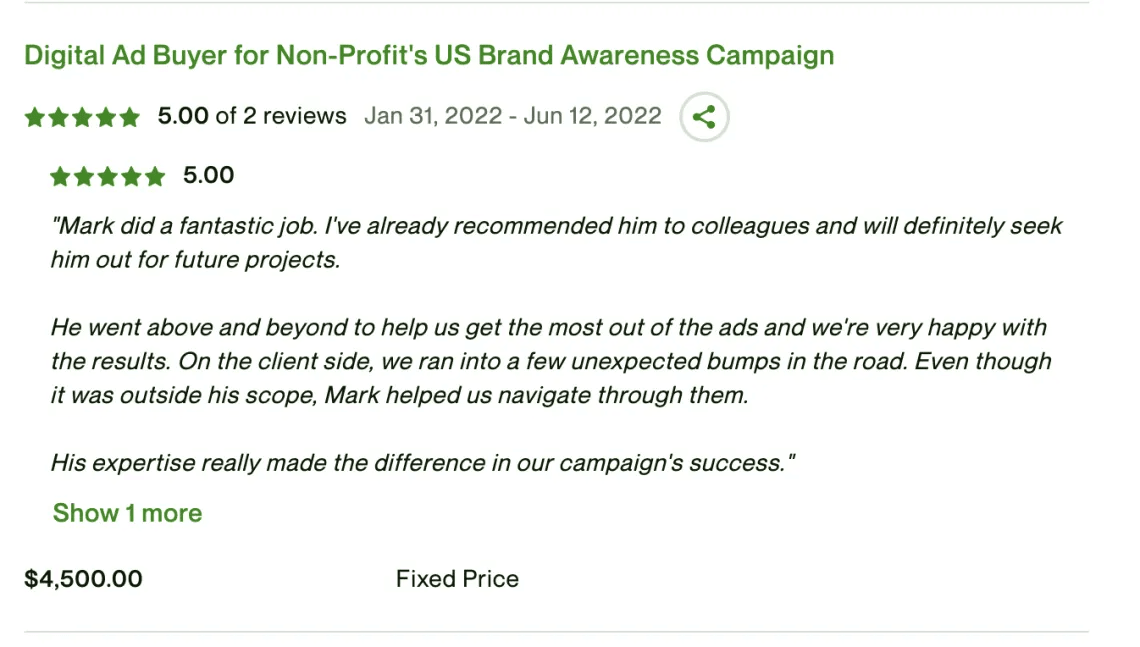Screen dimensions: 1140x647
Task: Click the "His expertise really made the difference" sentence
Action: point(423,462)
